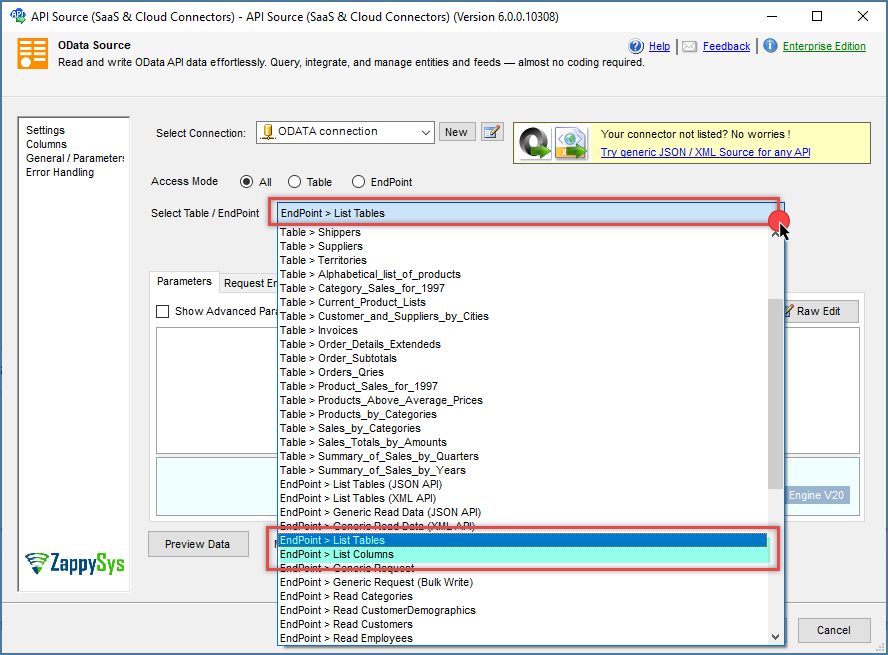Click the app icon in title bar
Screen dimensions: 888x655
(x=16, y=16)
